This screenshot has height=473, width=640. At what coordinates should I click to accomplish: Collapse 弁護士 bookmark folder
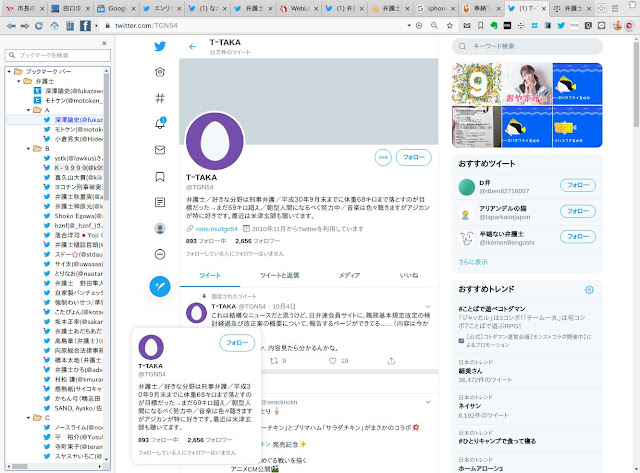tap(19, 81)
